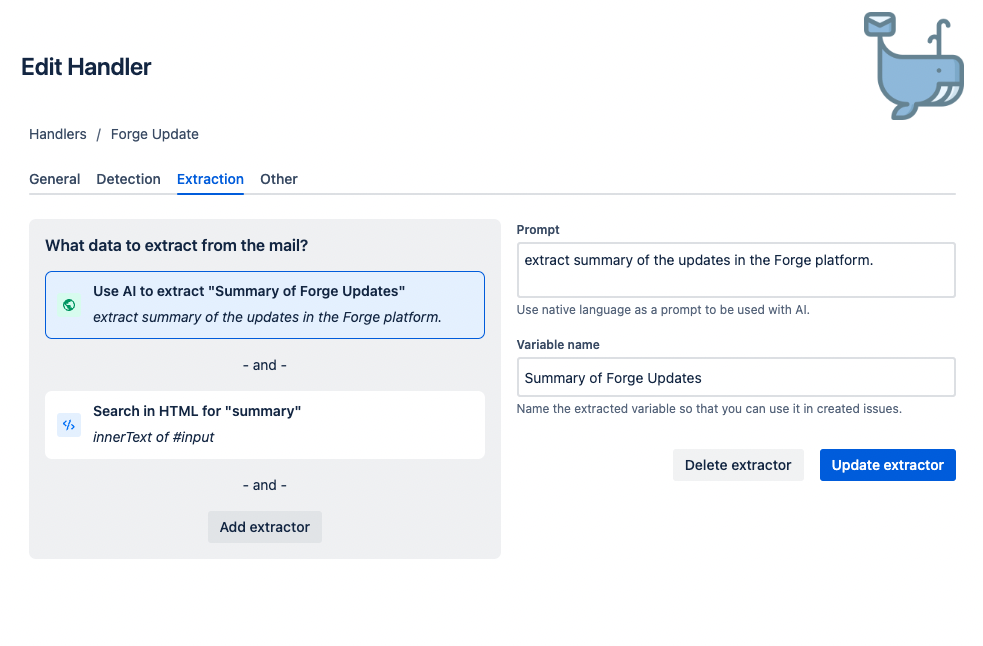Select the Extraction tab

[x=210, y=179]
